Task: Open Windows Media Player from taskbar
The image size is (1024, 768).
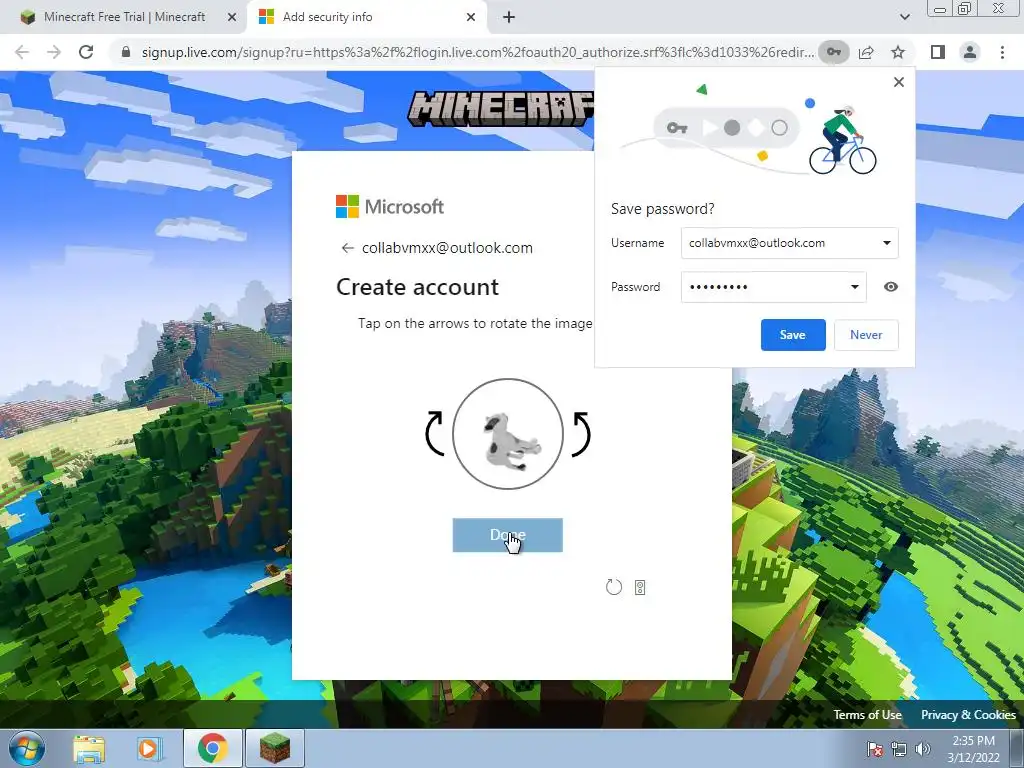Action: [149, 749]
